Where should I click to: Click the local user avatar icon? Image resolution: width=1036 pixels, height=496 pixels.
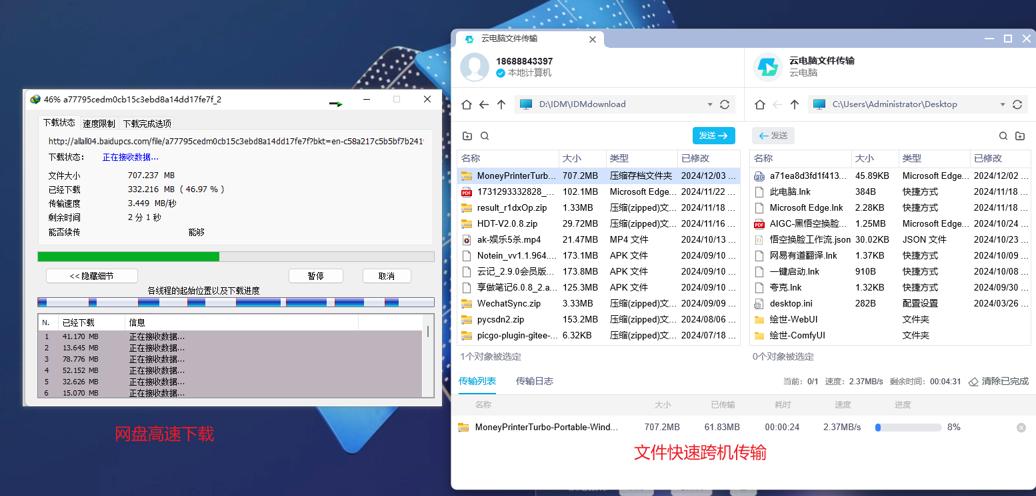474,66
